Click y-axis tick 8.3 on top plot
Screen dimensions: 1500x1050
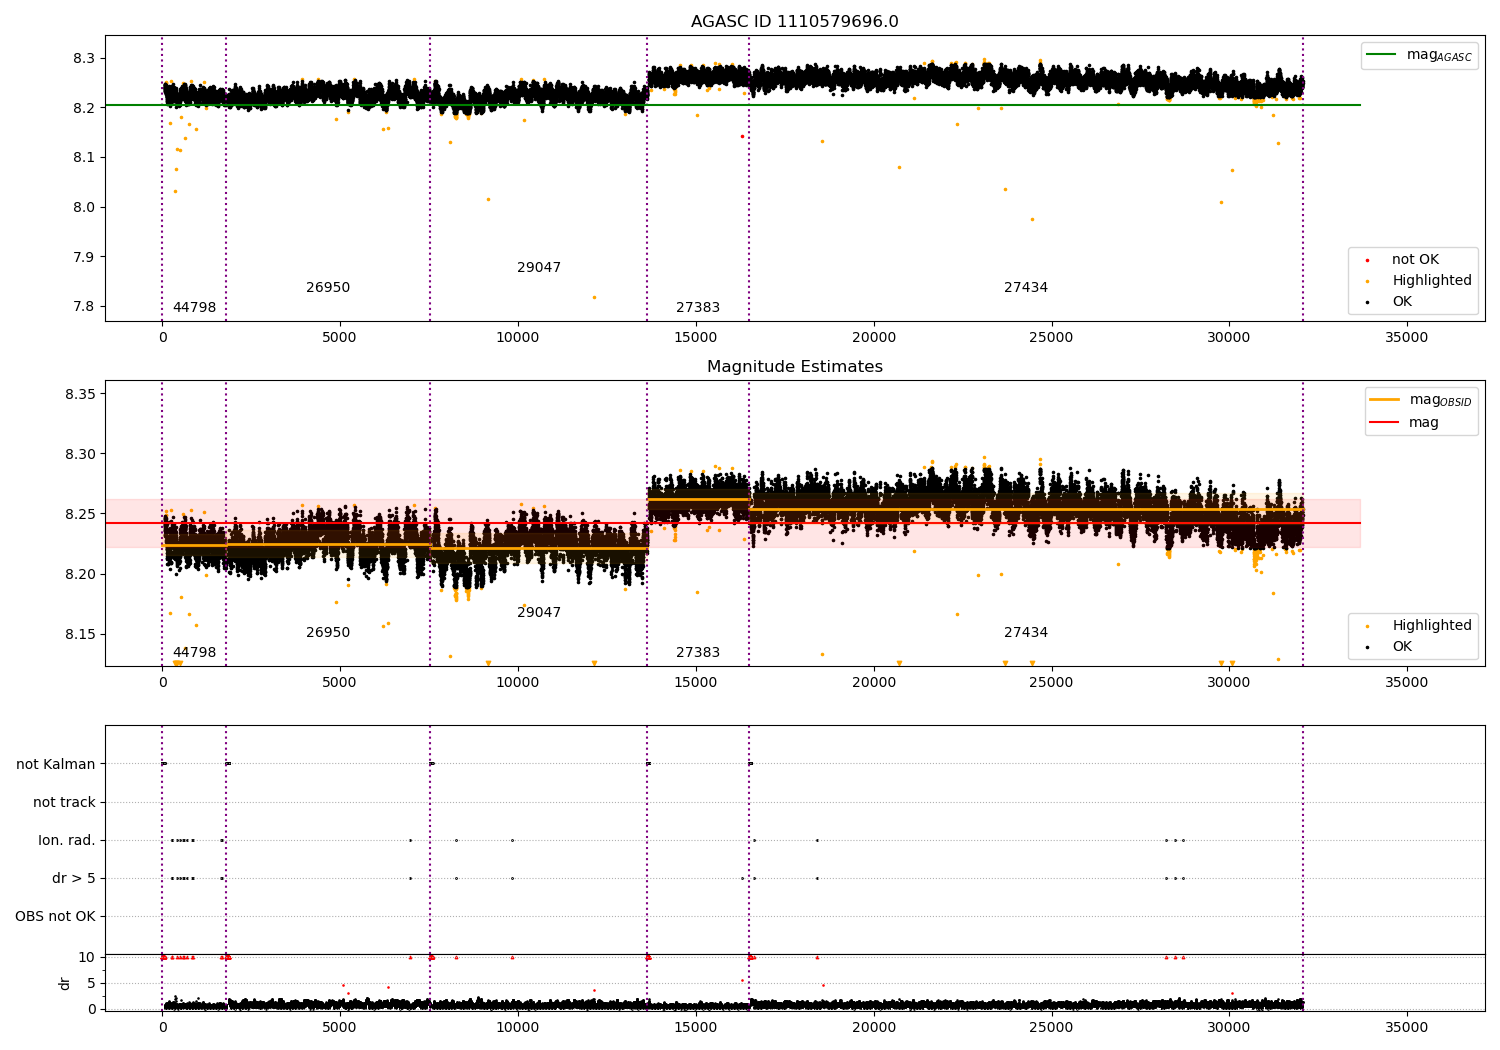tap(84, 59)
